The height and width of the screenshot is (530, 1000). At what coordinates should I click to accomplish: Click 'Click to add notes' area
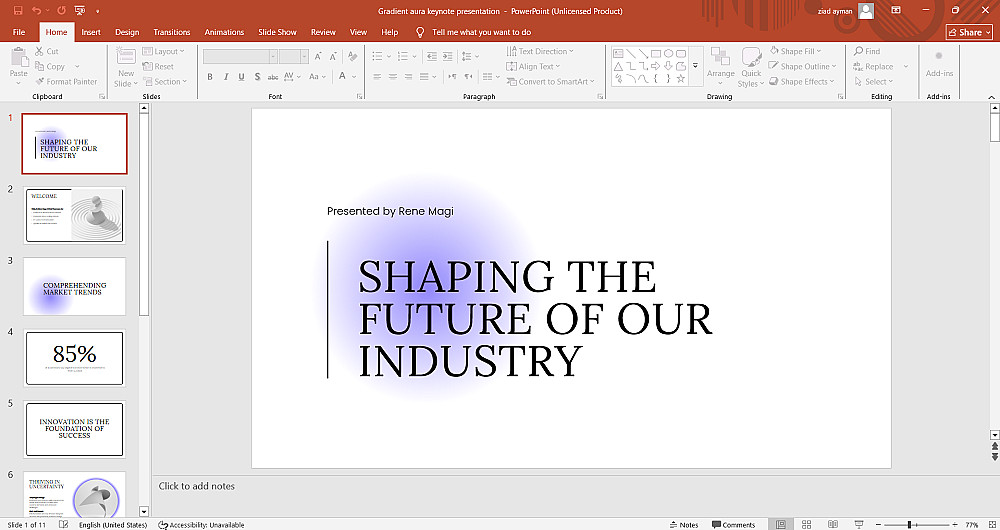197,486
